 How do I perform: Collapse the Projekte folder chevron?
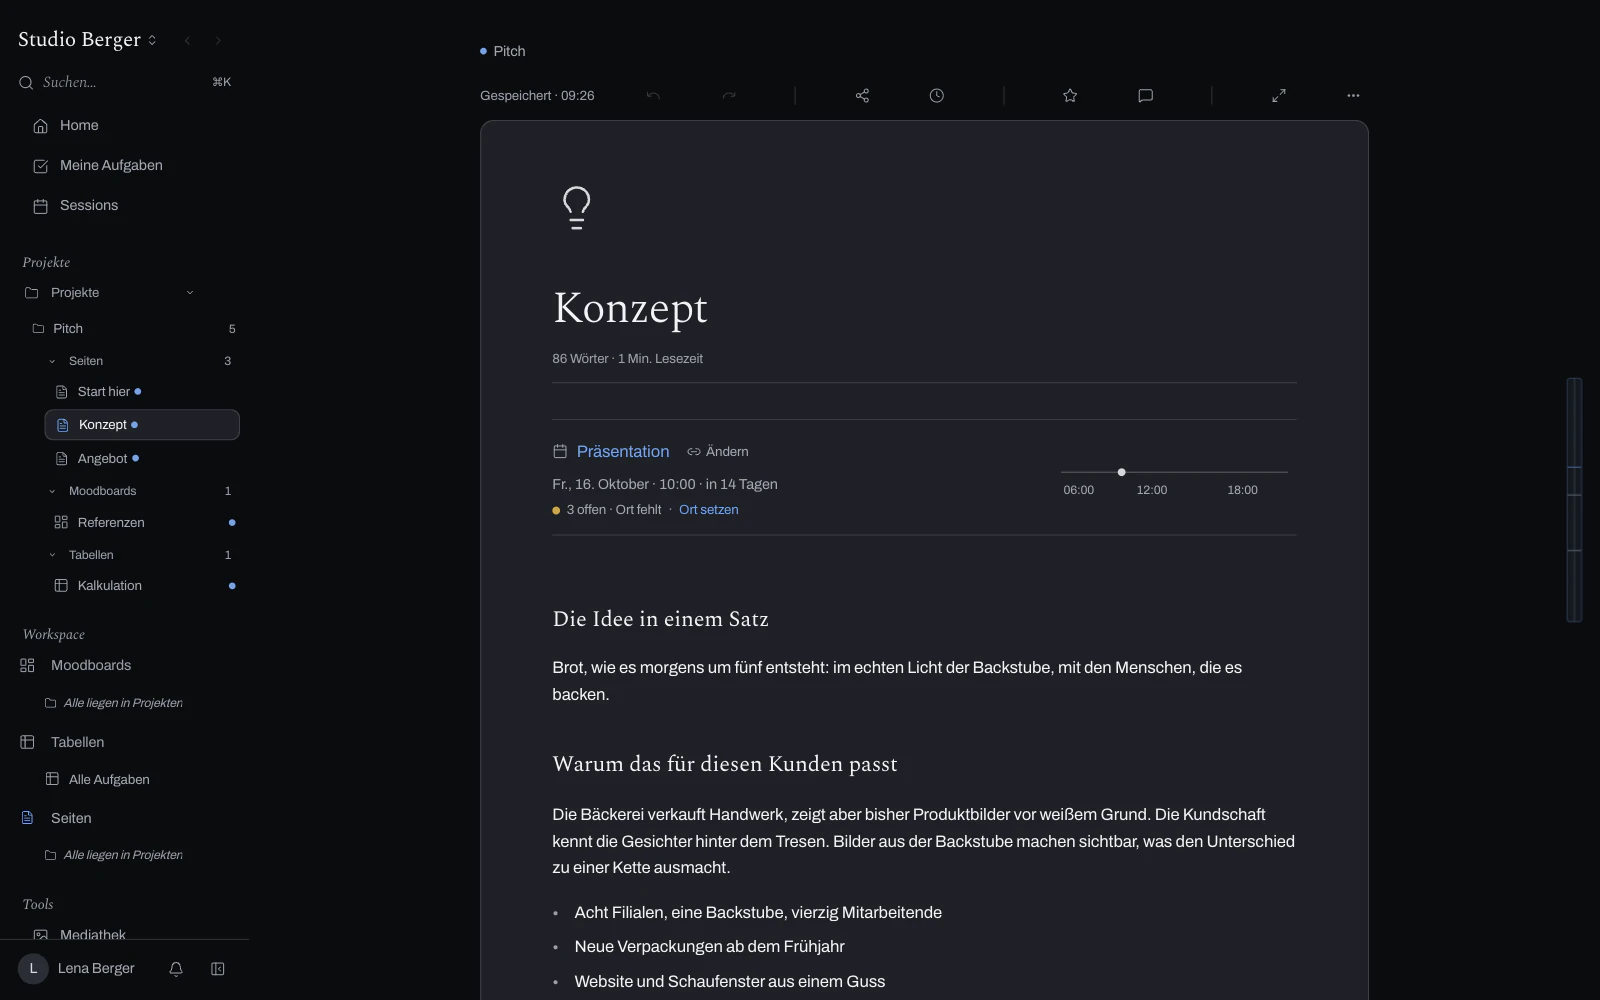tap(190, 293)
